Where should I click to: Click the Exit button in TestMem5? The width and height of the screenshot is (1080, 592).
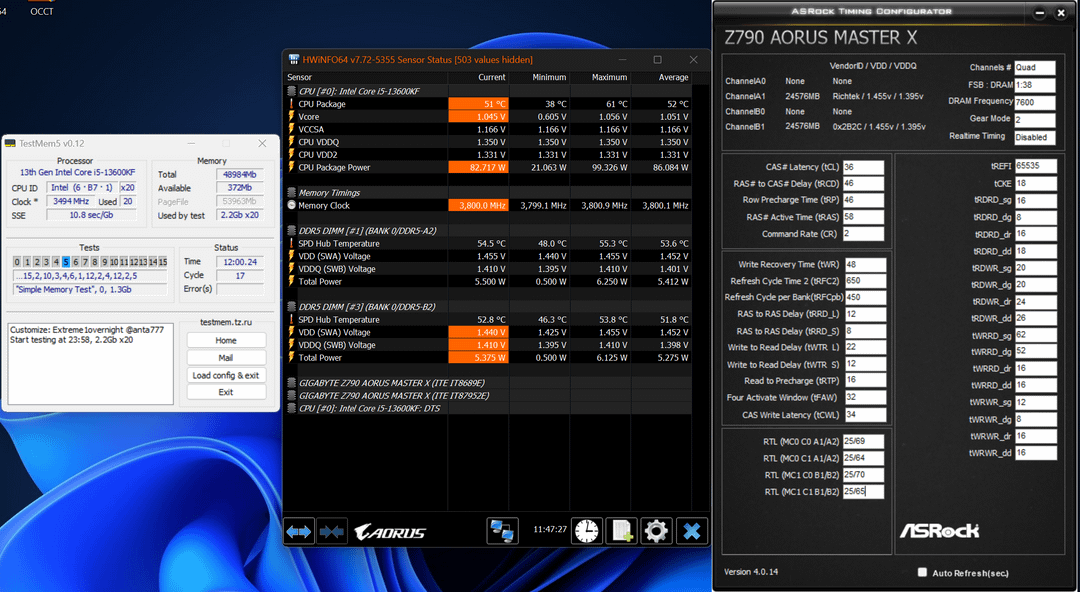[226, 392]
